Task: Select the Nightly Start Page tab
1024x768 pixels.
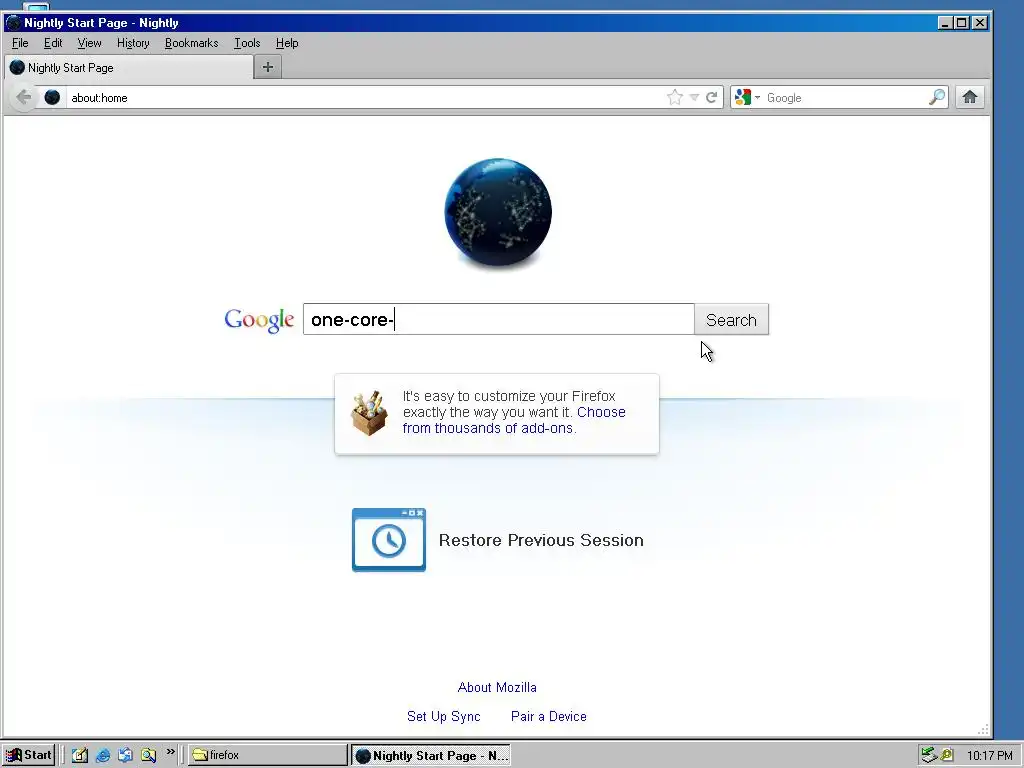Action: coord(129,67)
